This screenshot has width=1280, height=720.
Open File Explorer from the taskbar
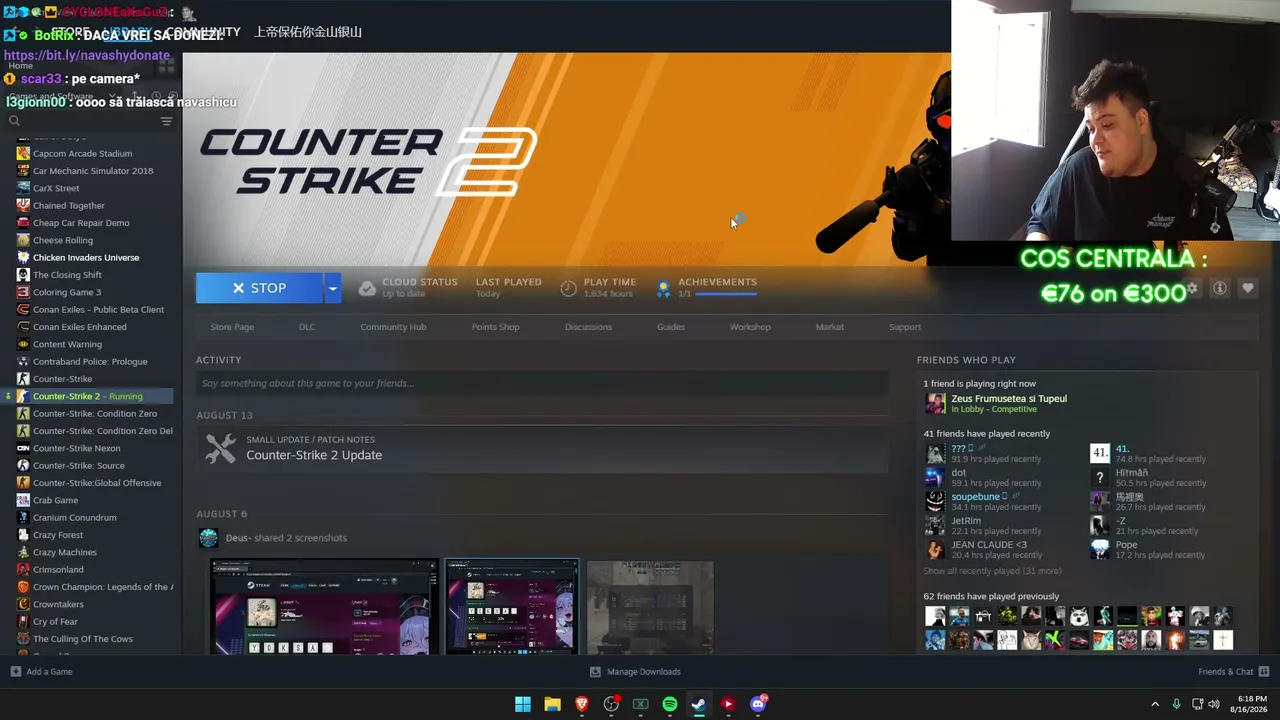(x=552, y=704)
